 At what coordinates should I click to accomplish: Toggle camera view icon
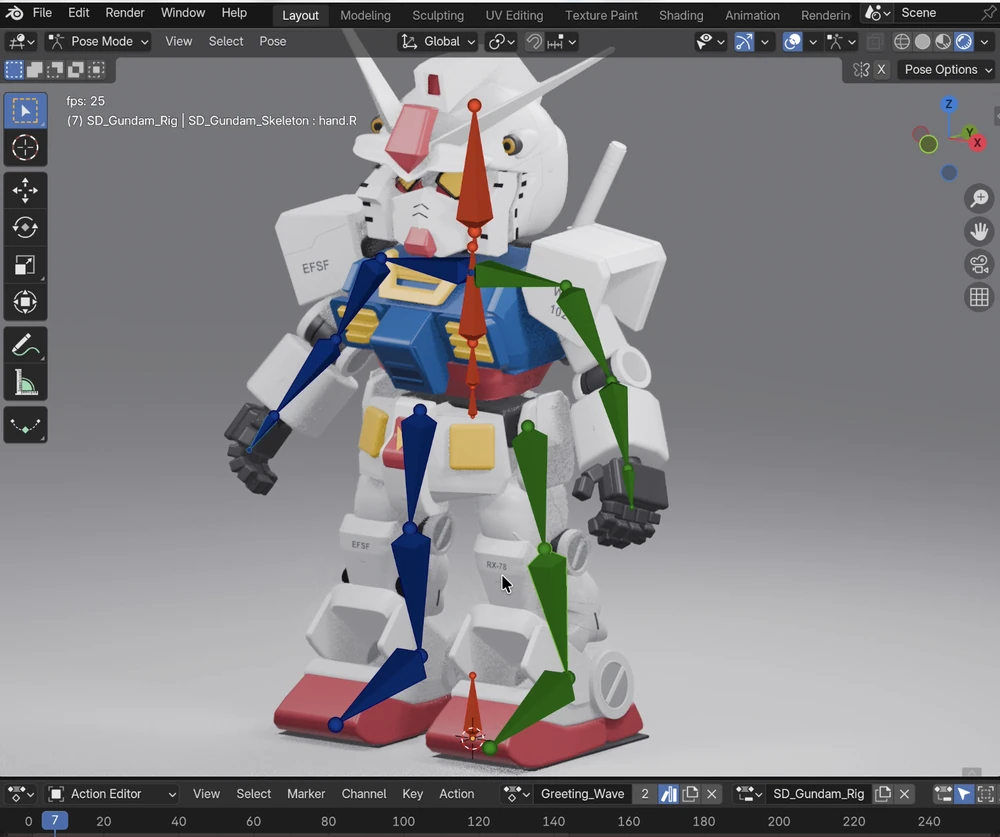coord(979,264)
